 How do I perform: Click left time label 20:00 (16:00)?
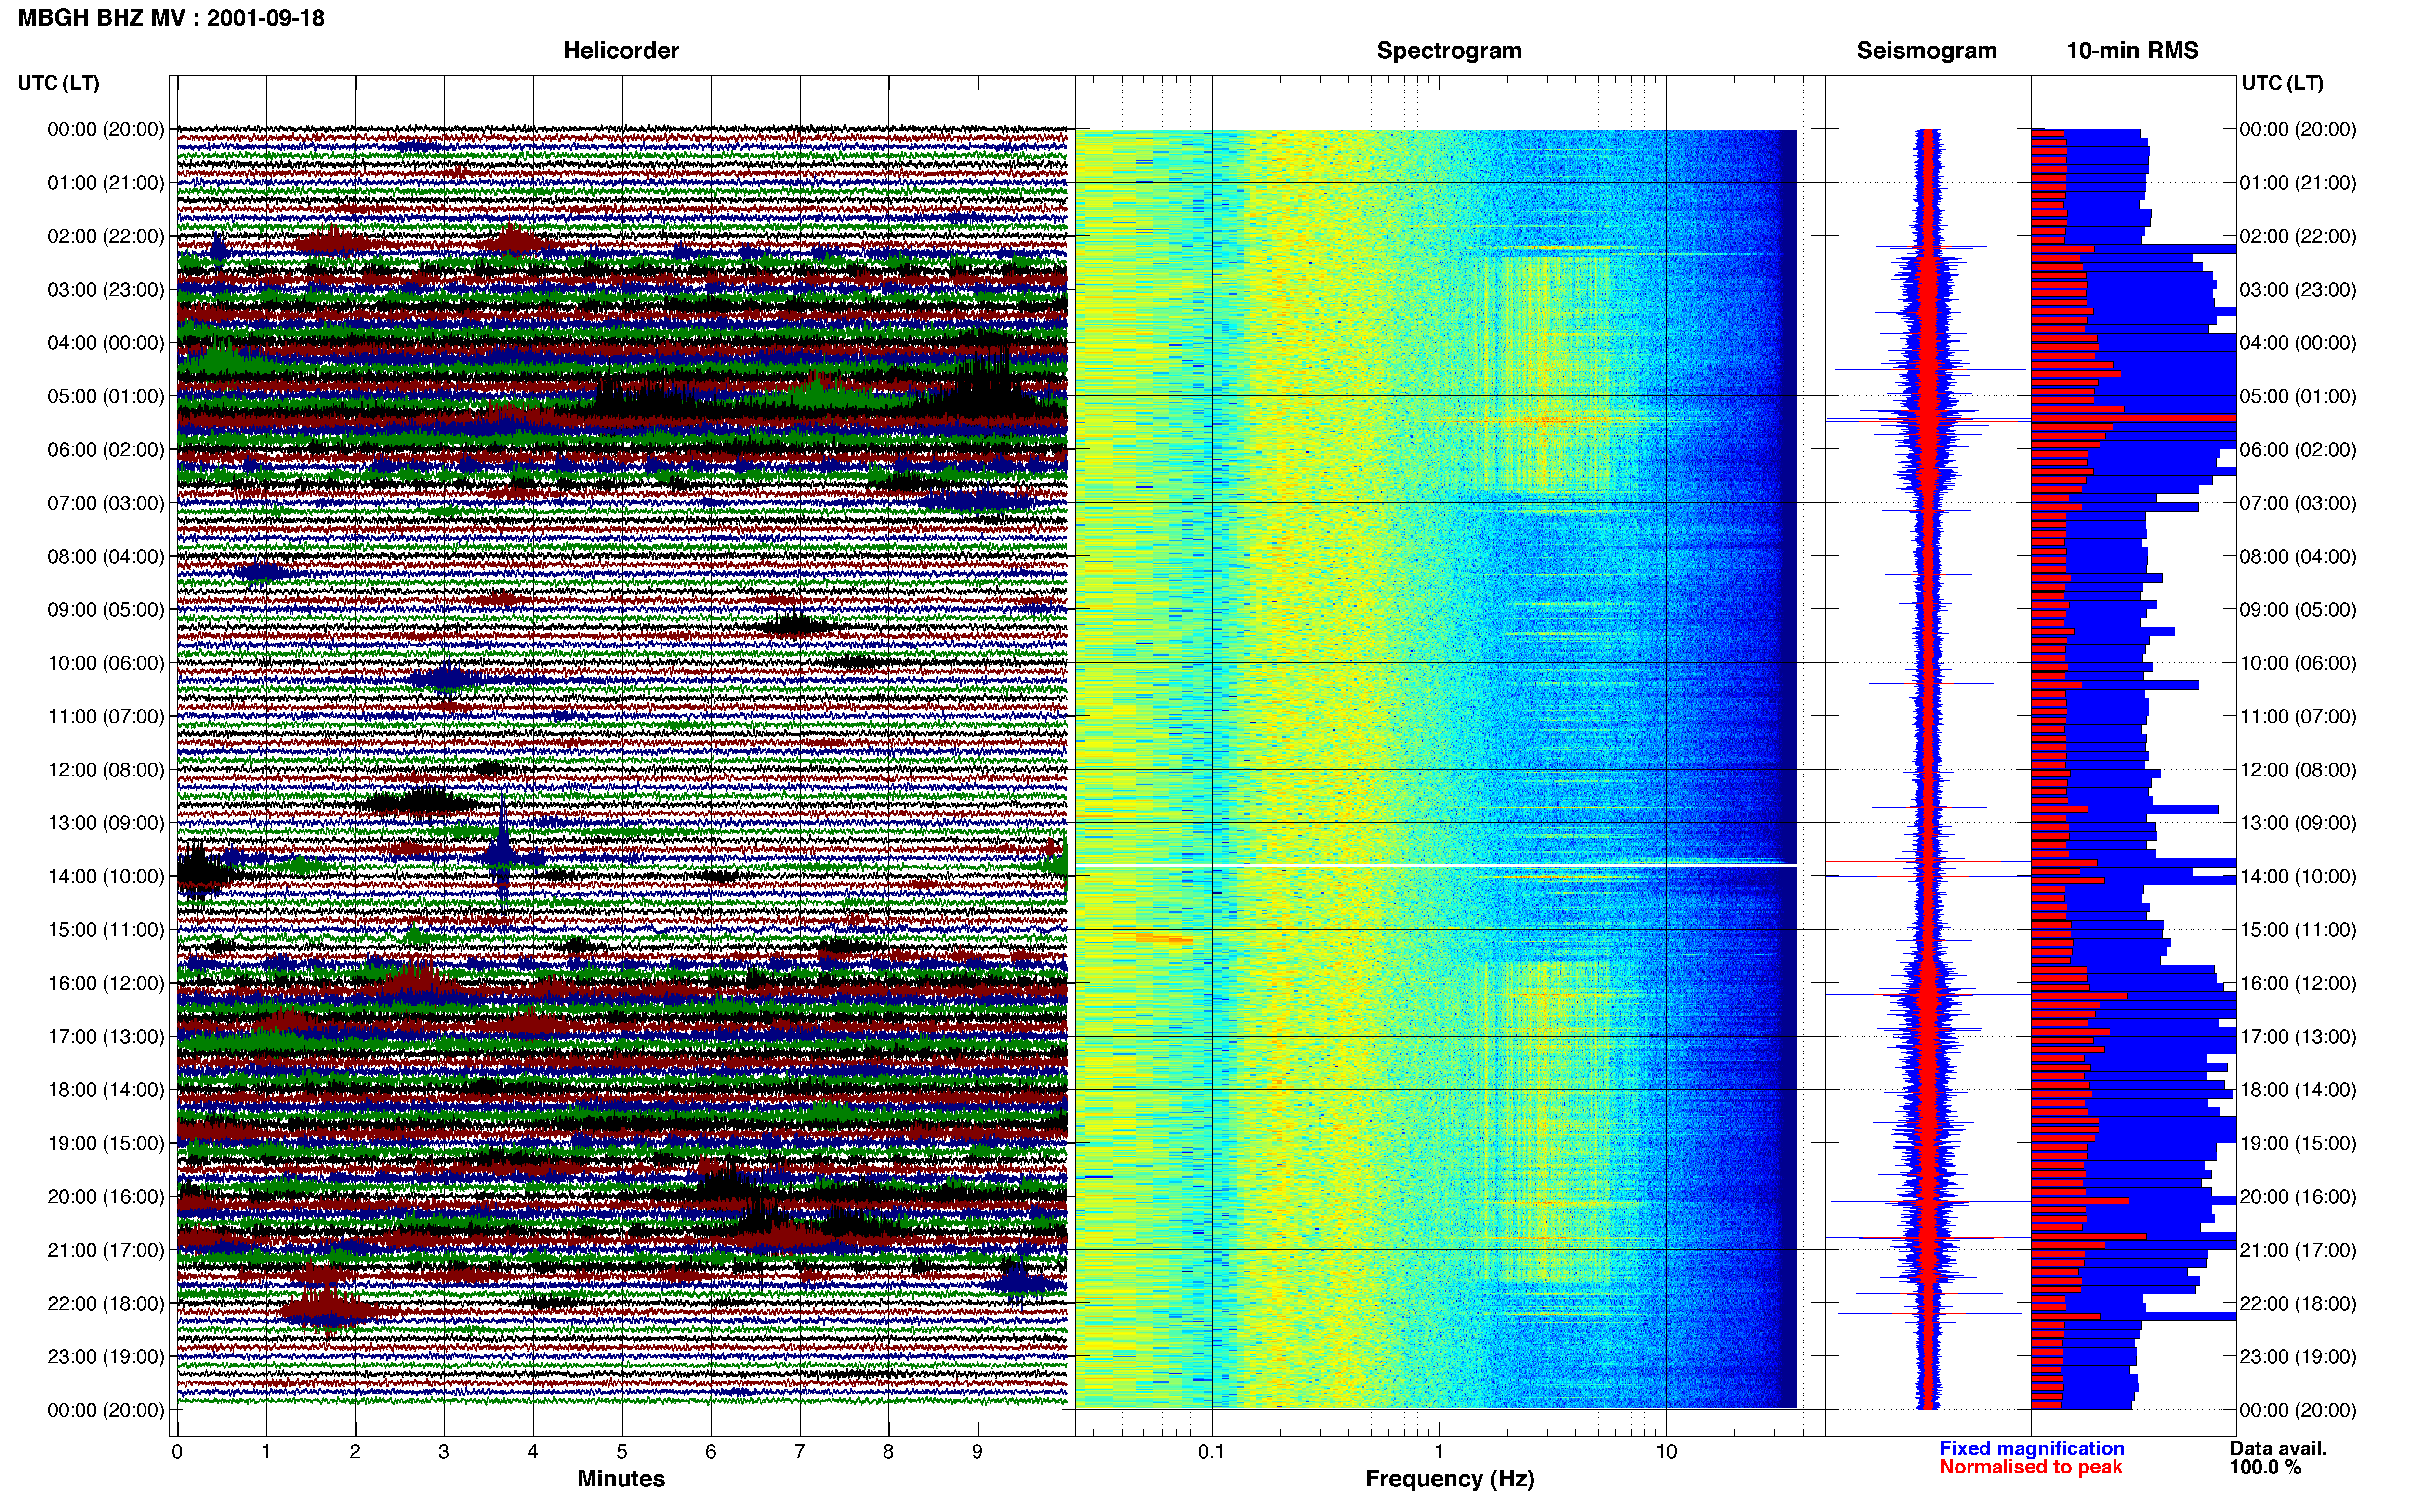tap(106, 1197)
